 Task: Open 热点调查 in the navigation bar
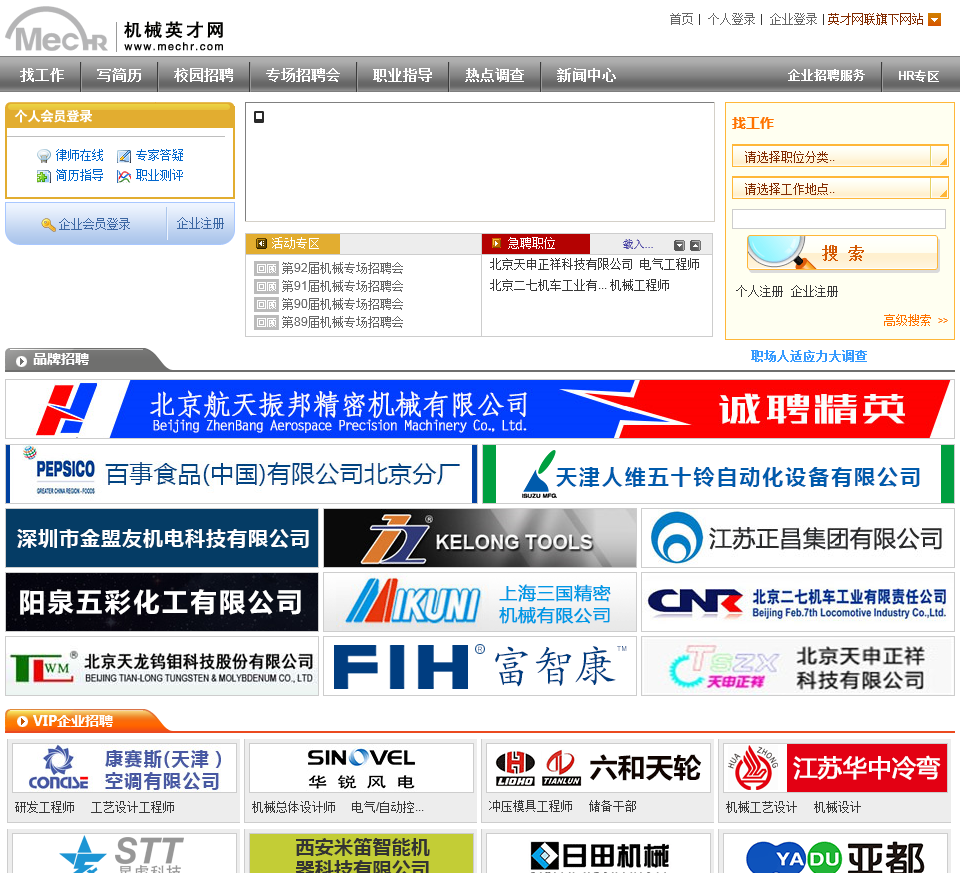(x=495, y=75)
